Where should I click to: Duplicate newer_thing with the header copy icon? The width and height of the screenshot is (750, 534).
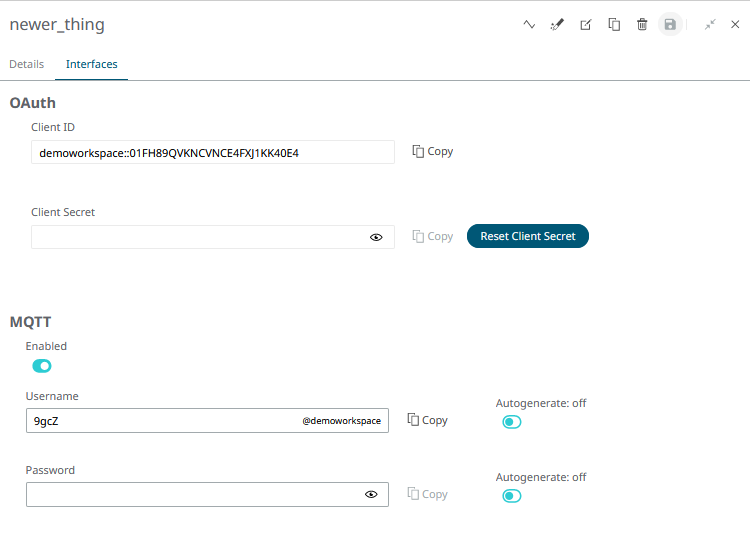[614, 24]
